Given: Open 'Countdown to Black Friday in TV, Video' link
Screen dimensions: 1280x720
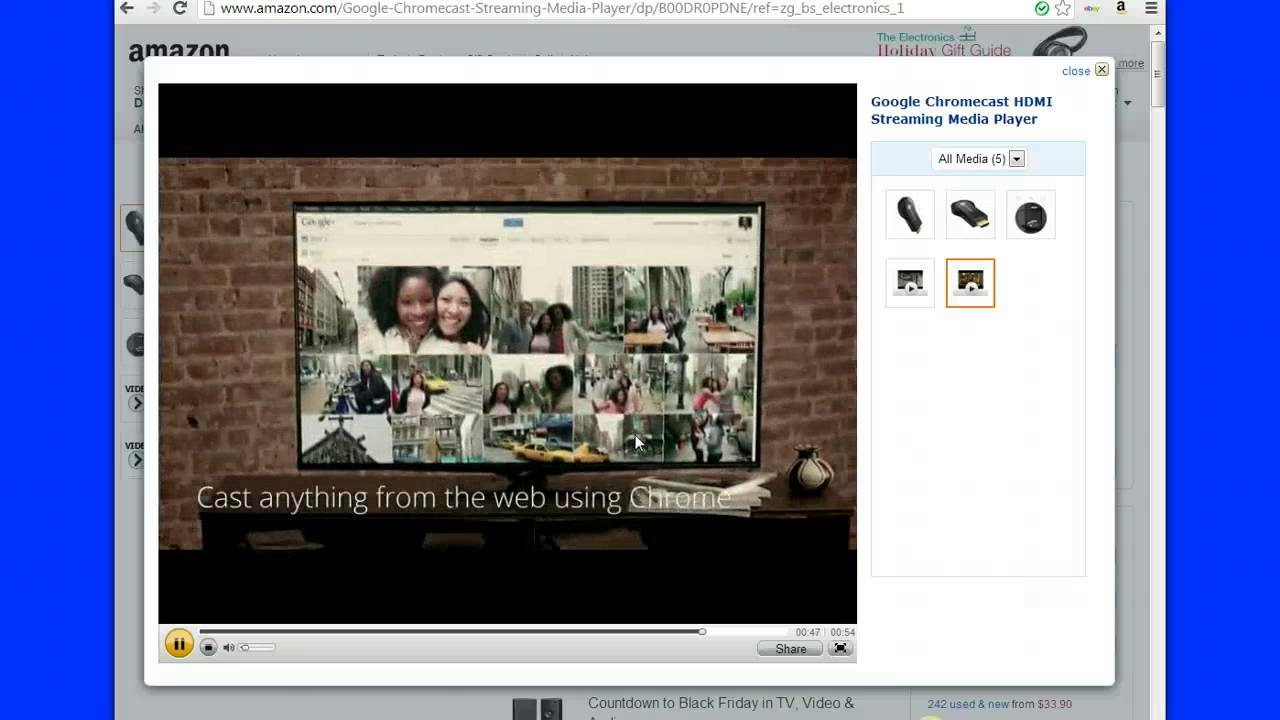Looking at the screenshot, I should (x=721, y=703).
